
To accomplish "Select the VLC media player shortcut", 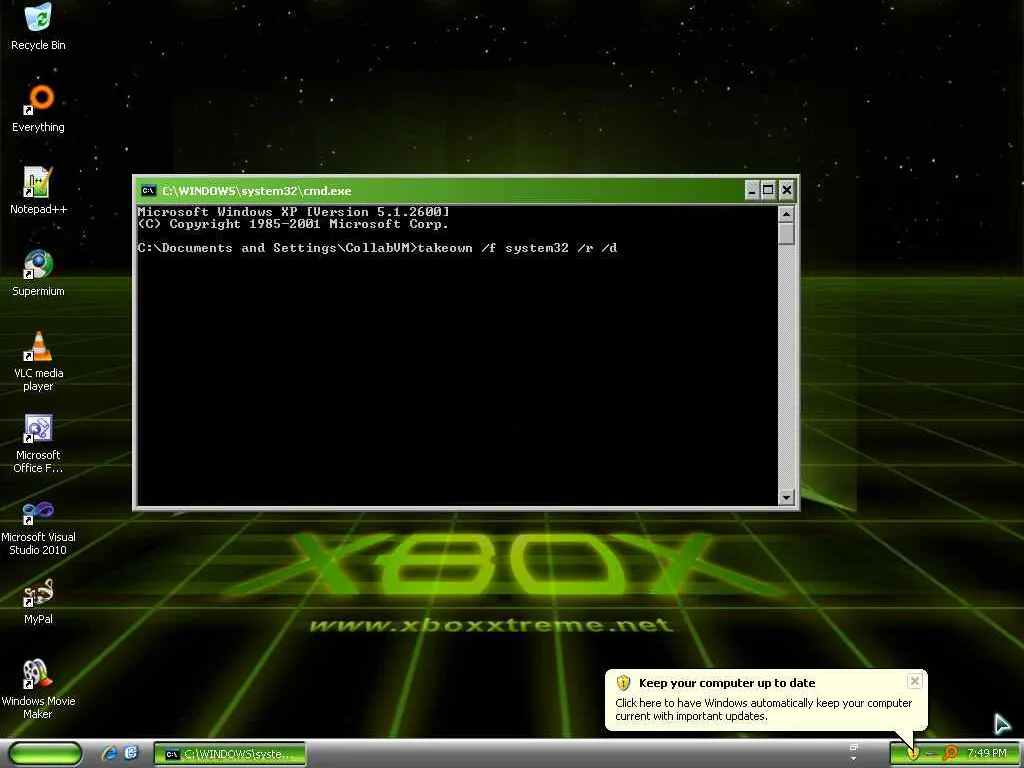I will 38,361.
